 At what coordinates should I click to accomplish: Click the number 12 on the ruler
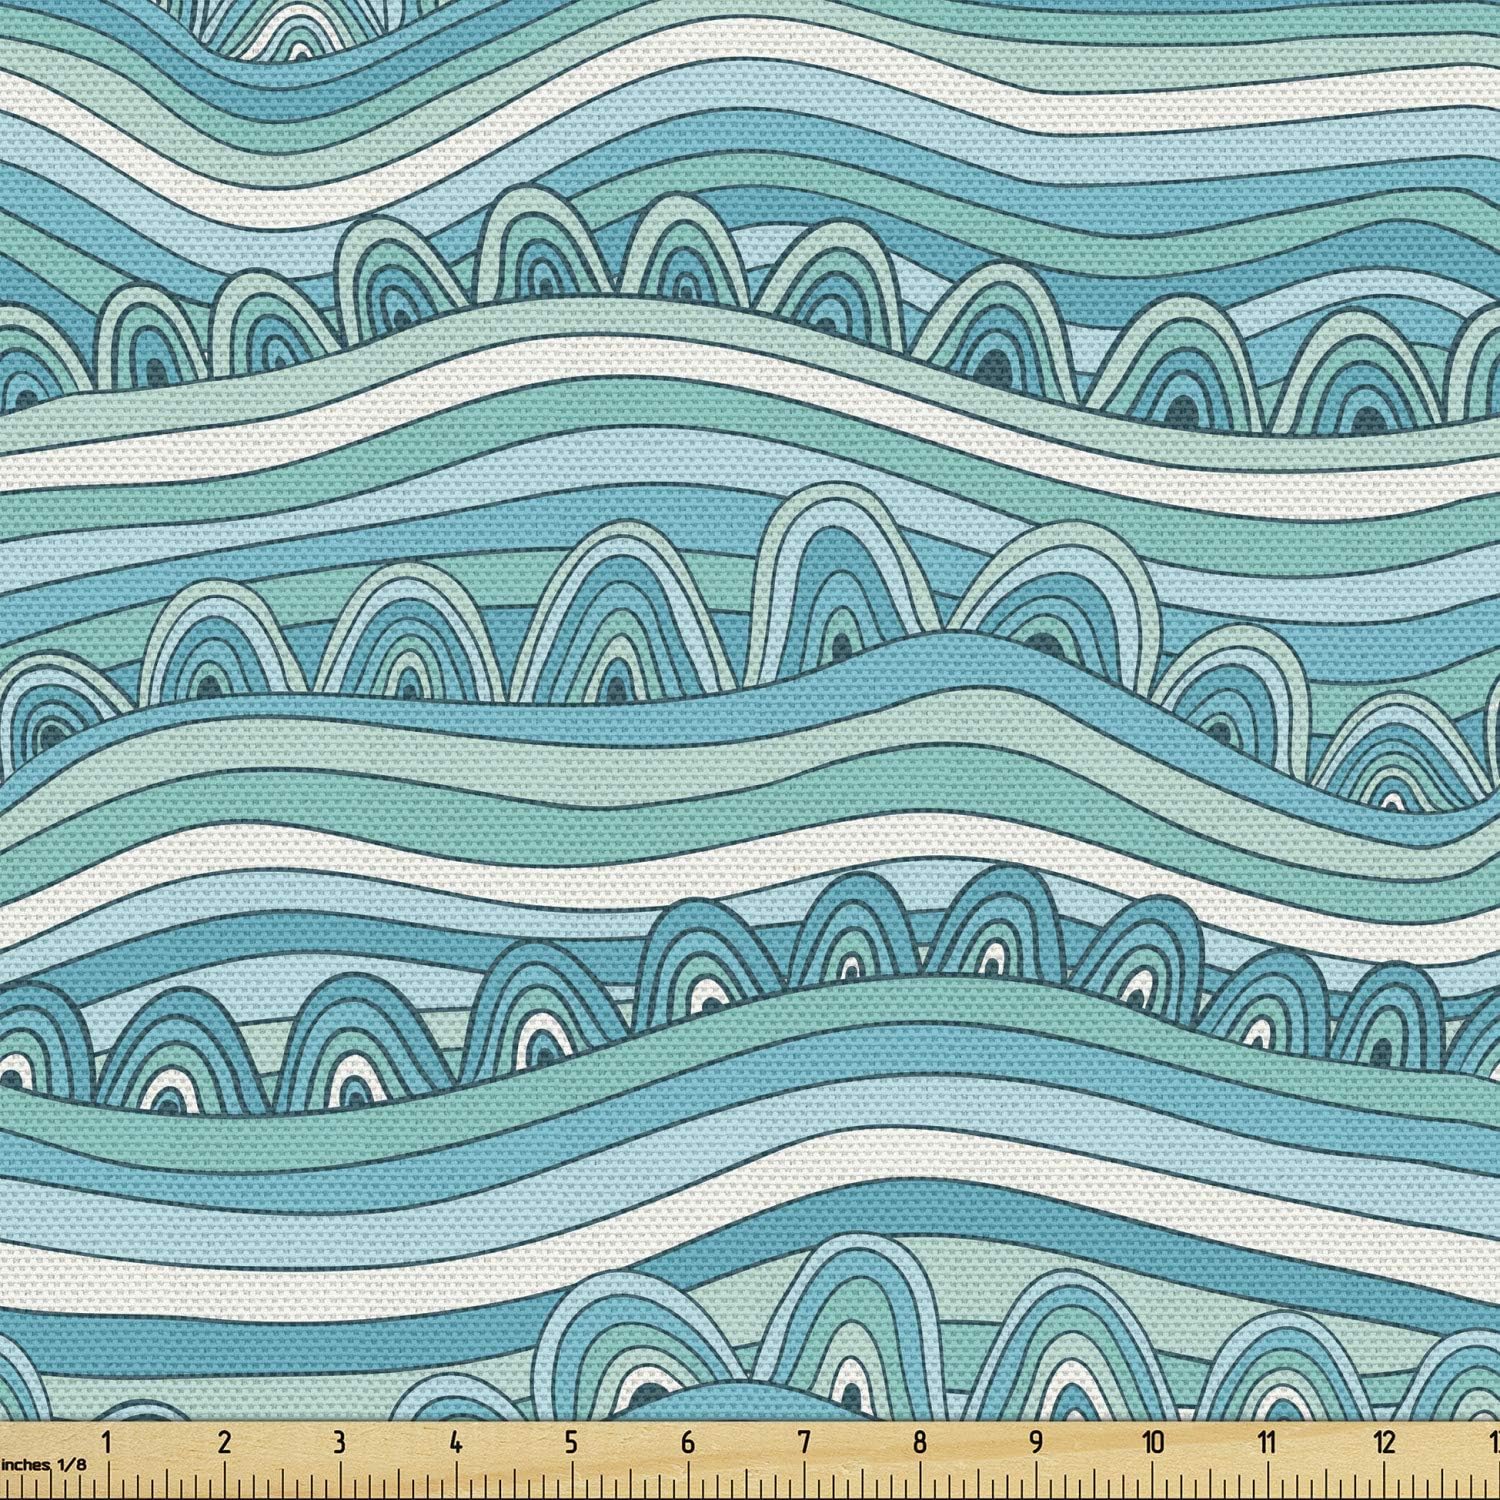(1384, 1442)
